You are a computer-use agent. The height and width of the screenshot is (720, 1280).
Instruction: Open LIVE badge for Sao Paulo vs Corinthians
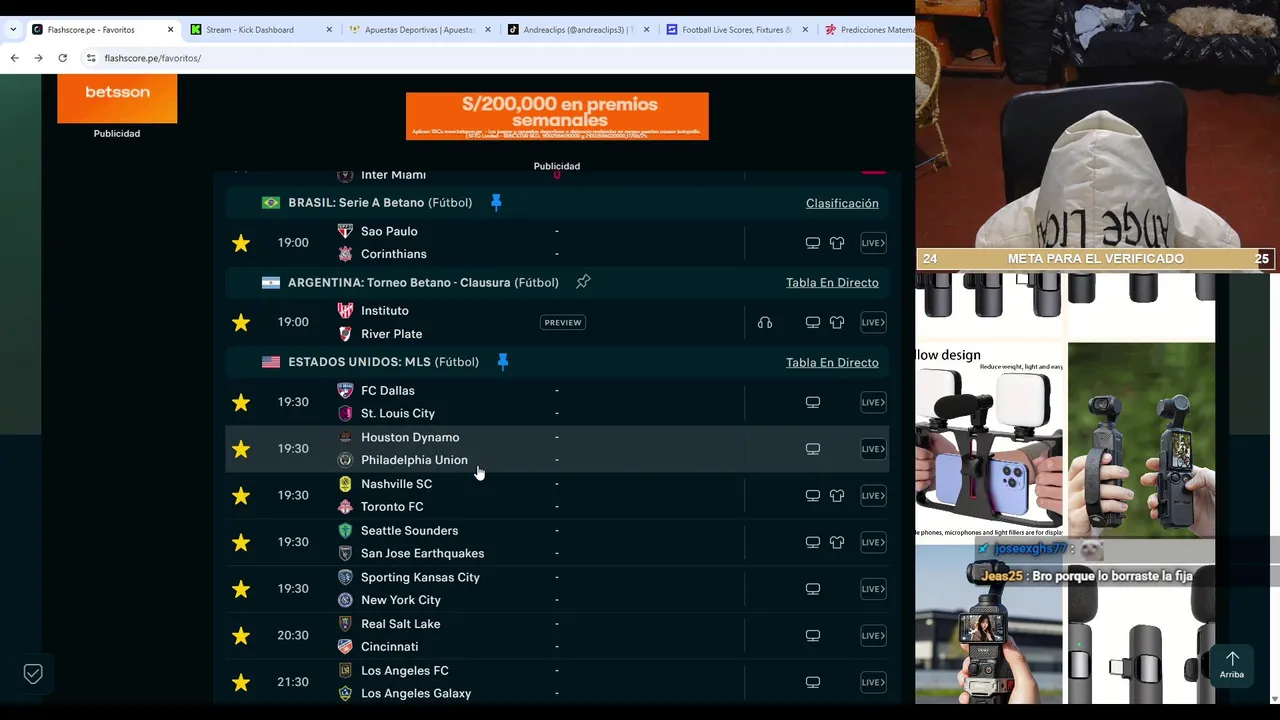(873, 243)
